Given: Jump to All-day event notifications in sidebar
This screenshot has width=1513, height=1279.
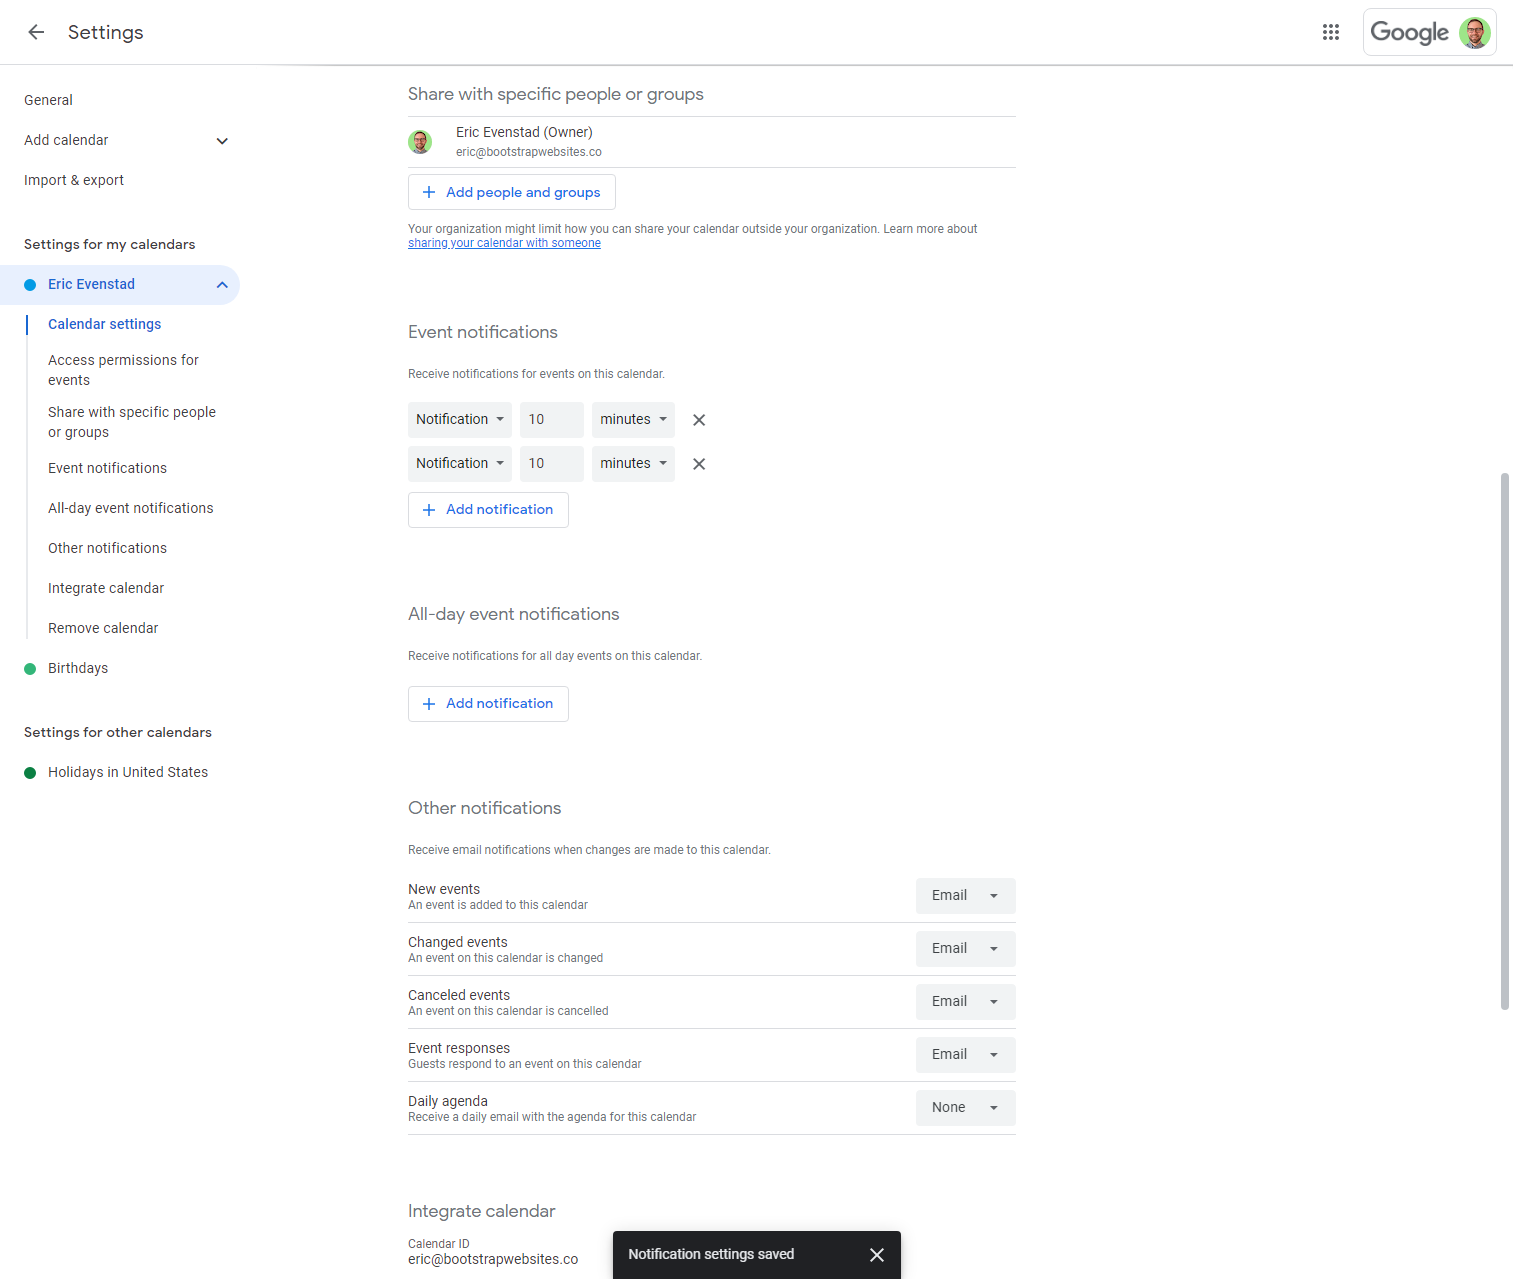Looking at the screenshot, I should coord(131,508).
